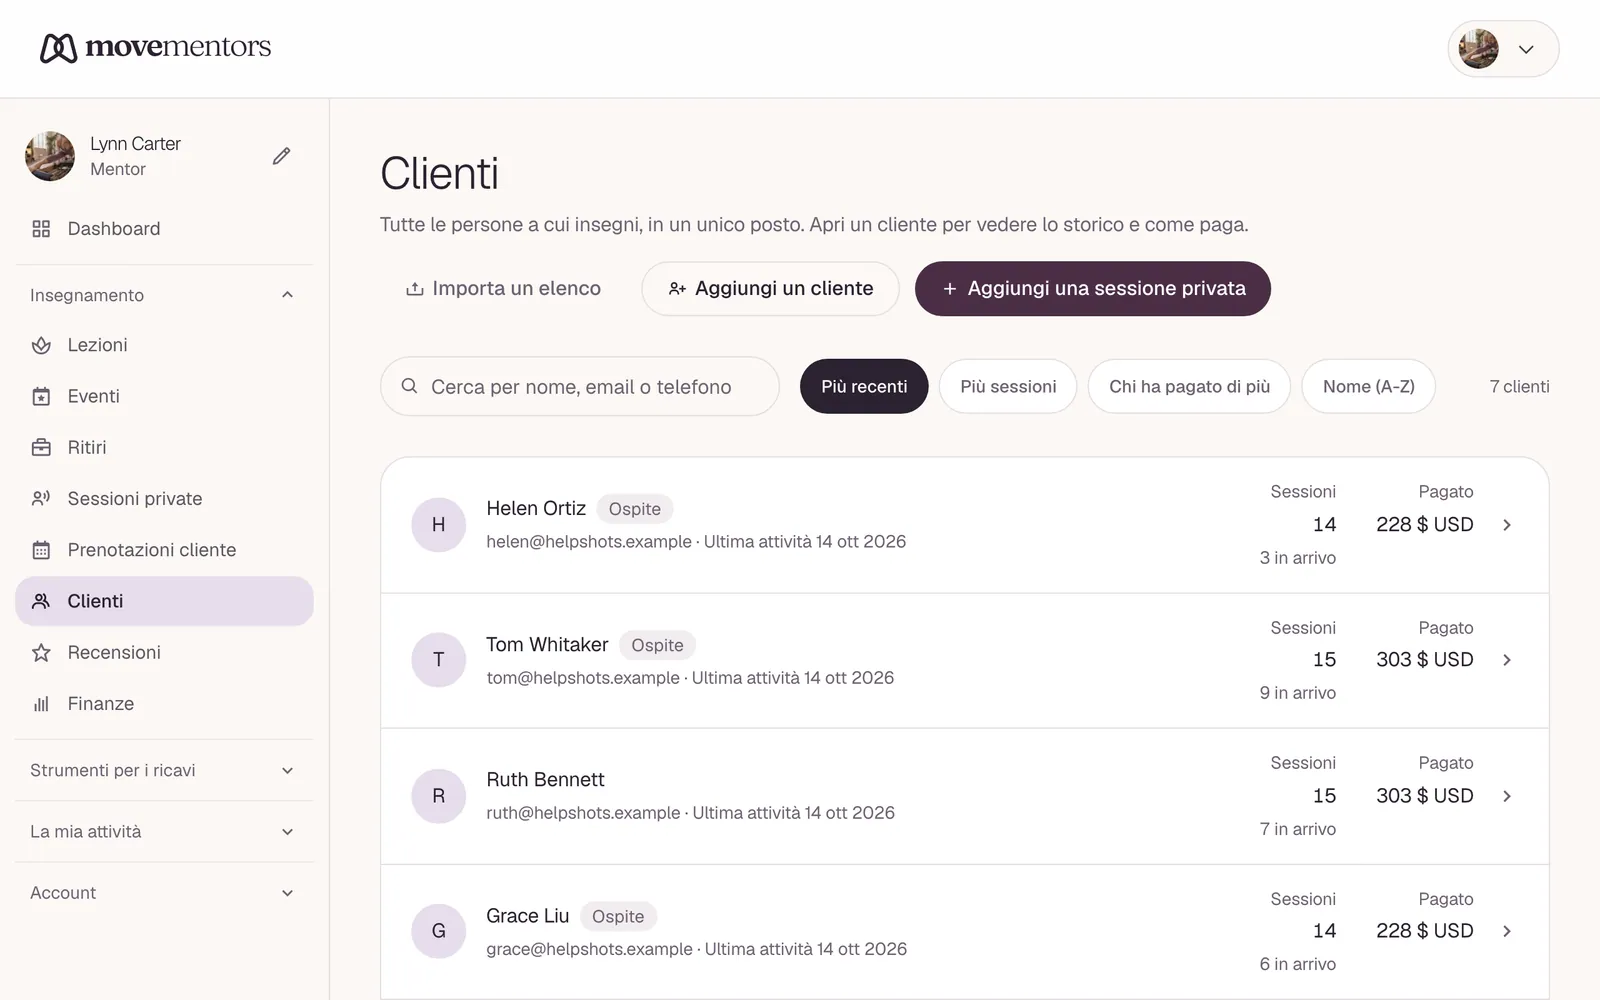Click the Recensioni star icon
Screen dimensions: 1600x1000
[x=41, y=653]
